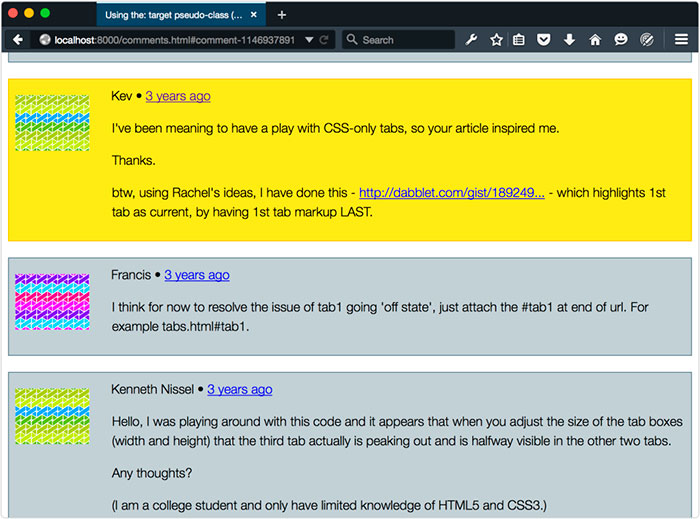Viewport: 700px width, 519px height.
Task: Click the browser back button
Action: 17,40
